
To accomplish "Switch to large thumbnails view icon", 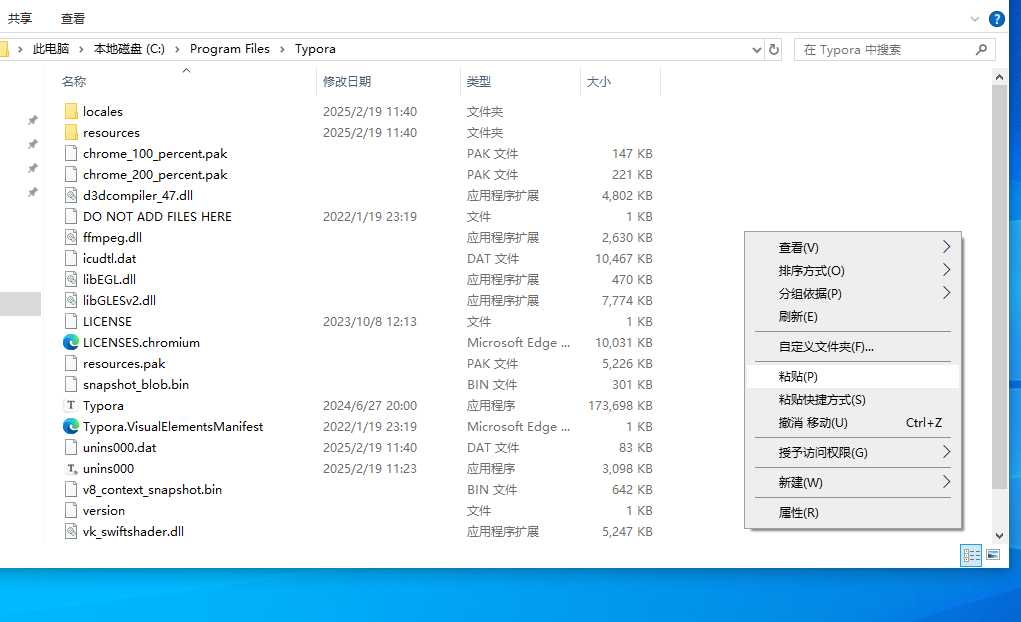I will coord(993,555).
